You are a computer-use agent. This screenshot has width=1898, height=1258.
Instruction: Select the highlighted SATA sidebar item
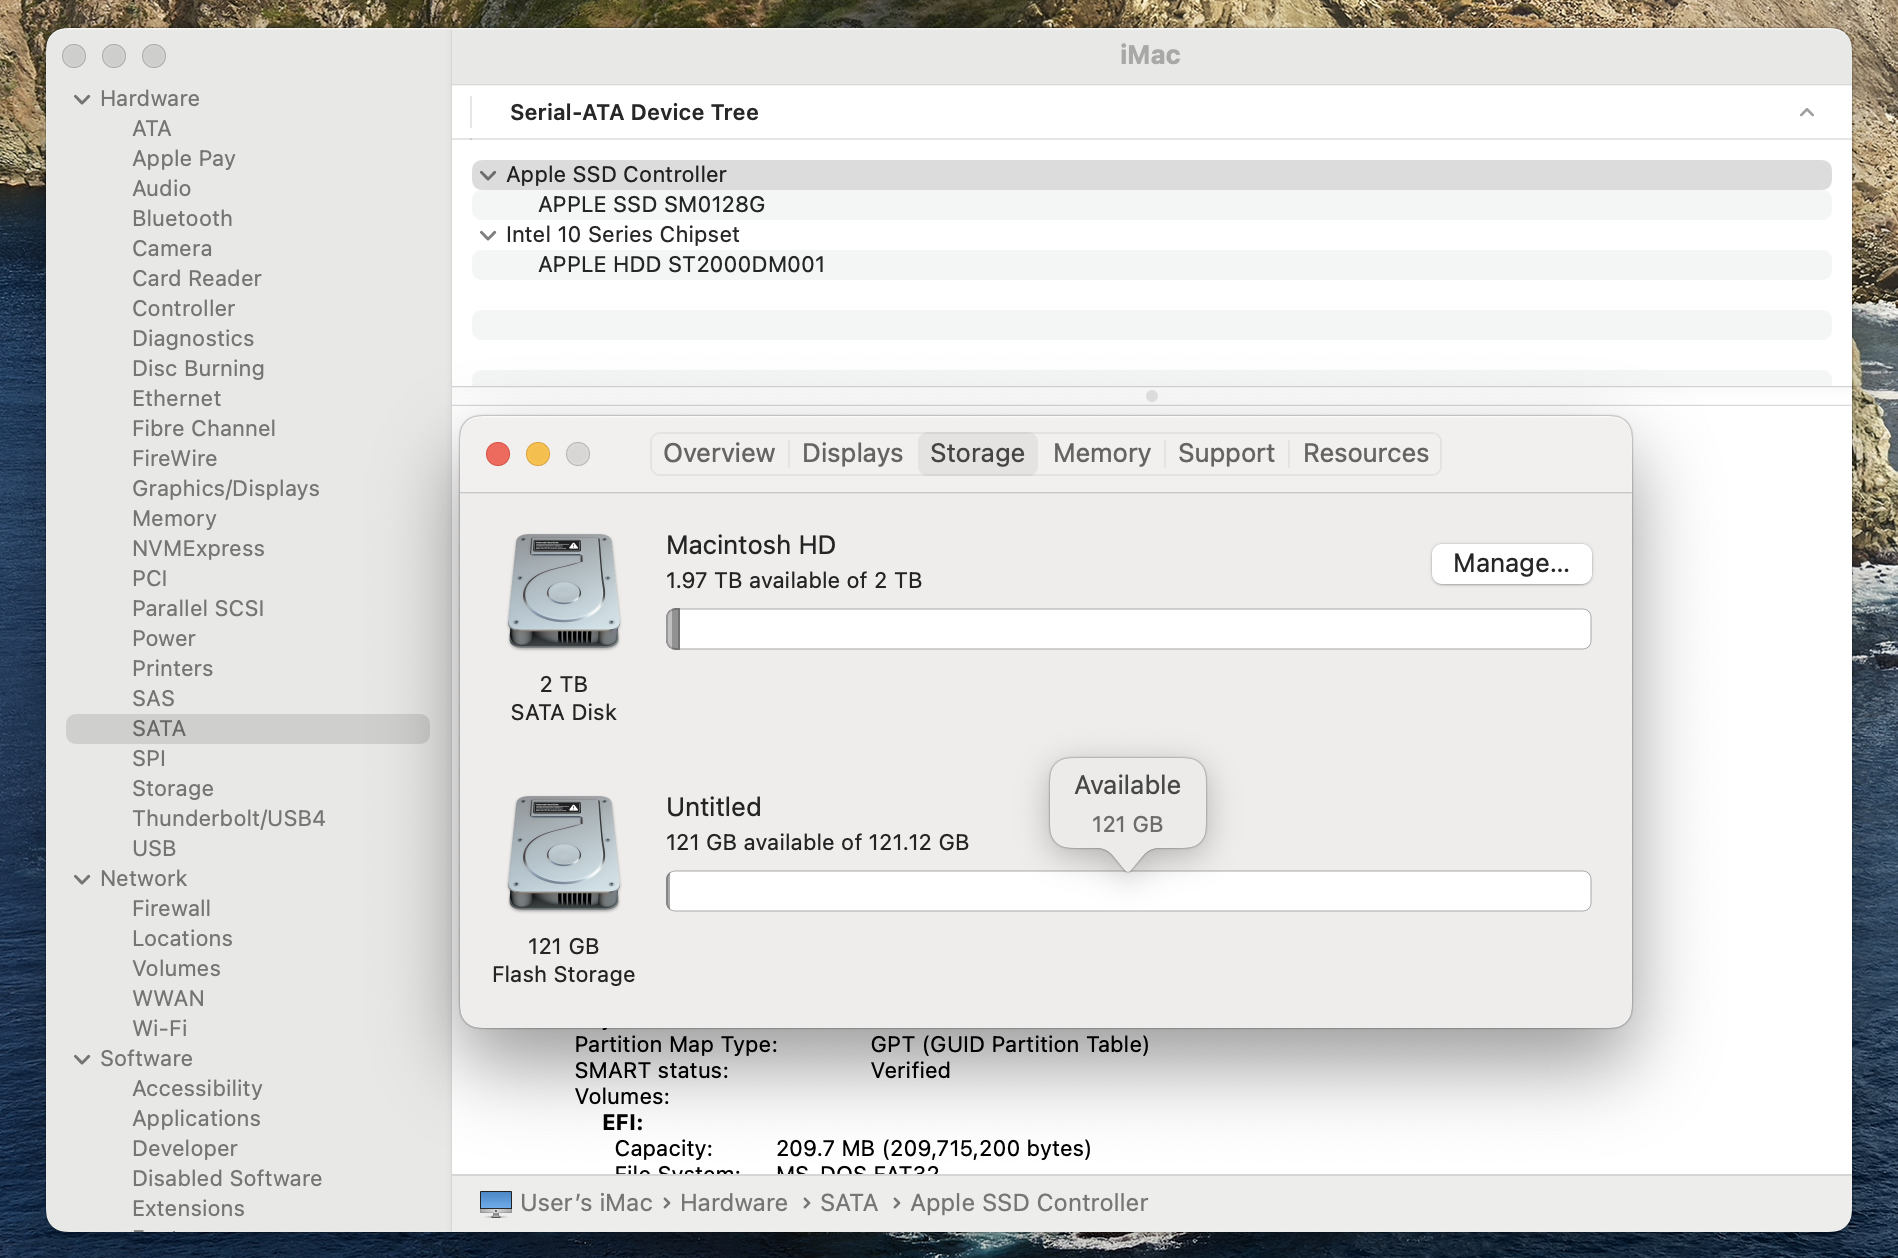(248, 729)
